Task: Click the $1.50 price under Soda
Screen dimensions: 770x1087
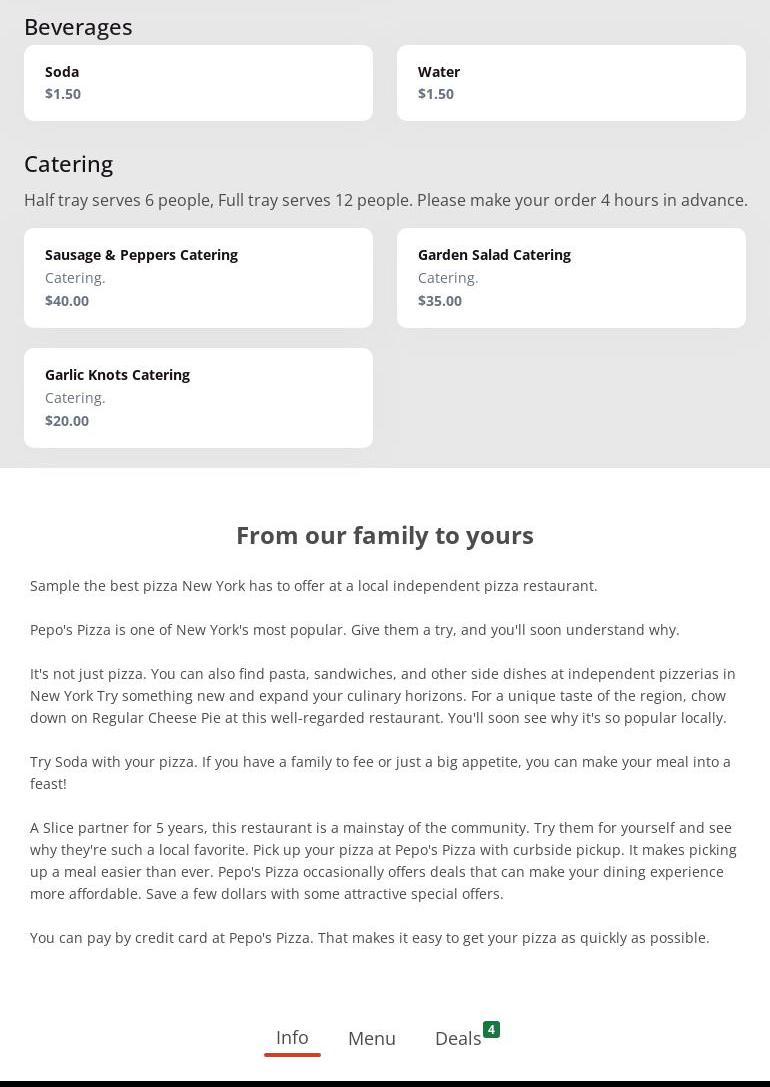Action: tap(63, 94)
